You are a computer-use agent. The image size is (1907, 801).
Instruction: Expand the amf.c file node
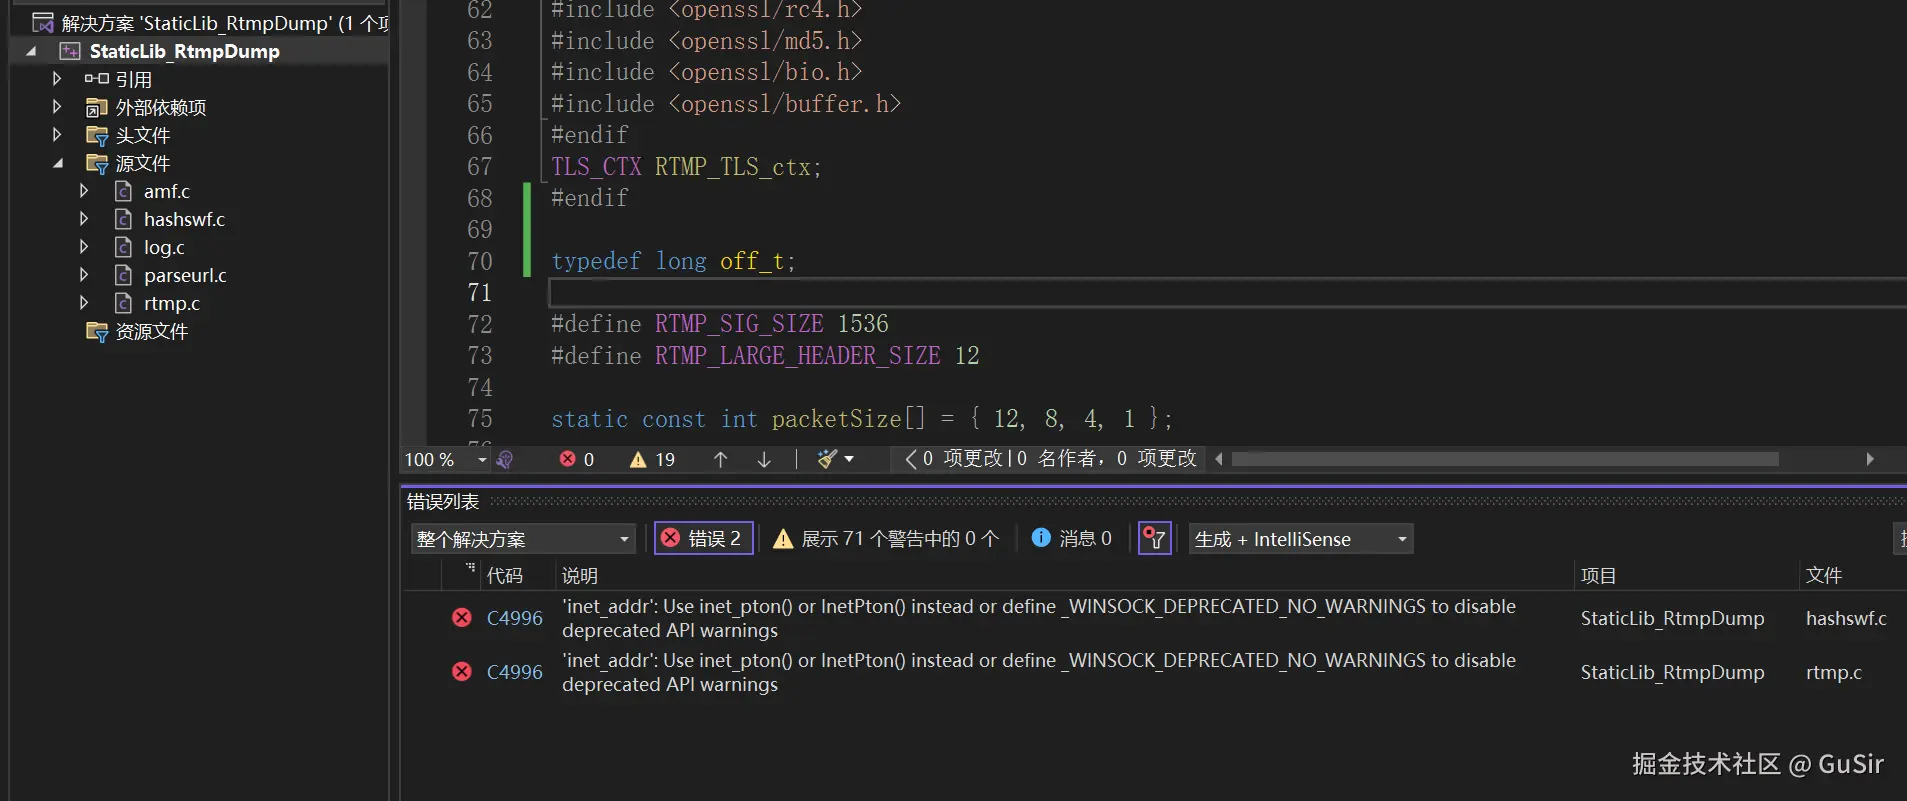pyautogui.click(x=84, y=190)
